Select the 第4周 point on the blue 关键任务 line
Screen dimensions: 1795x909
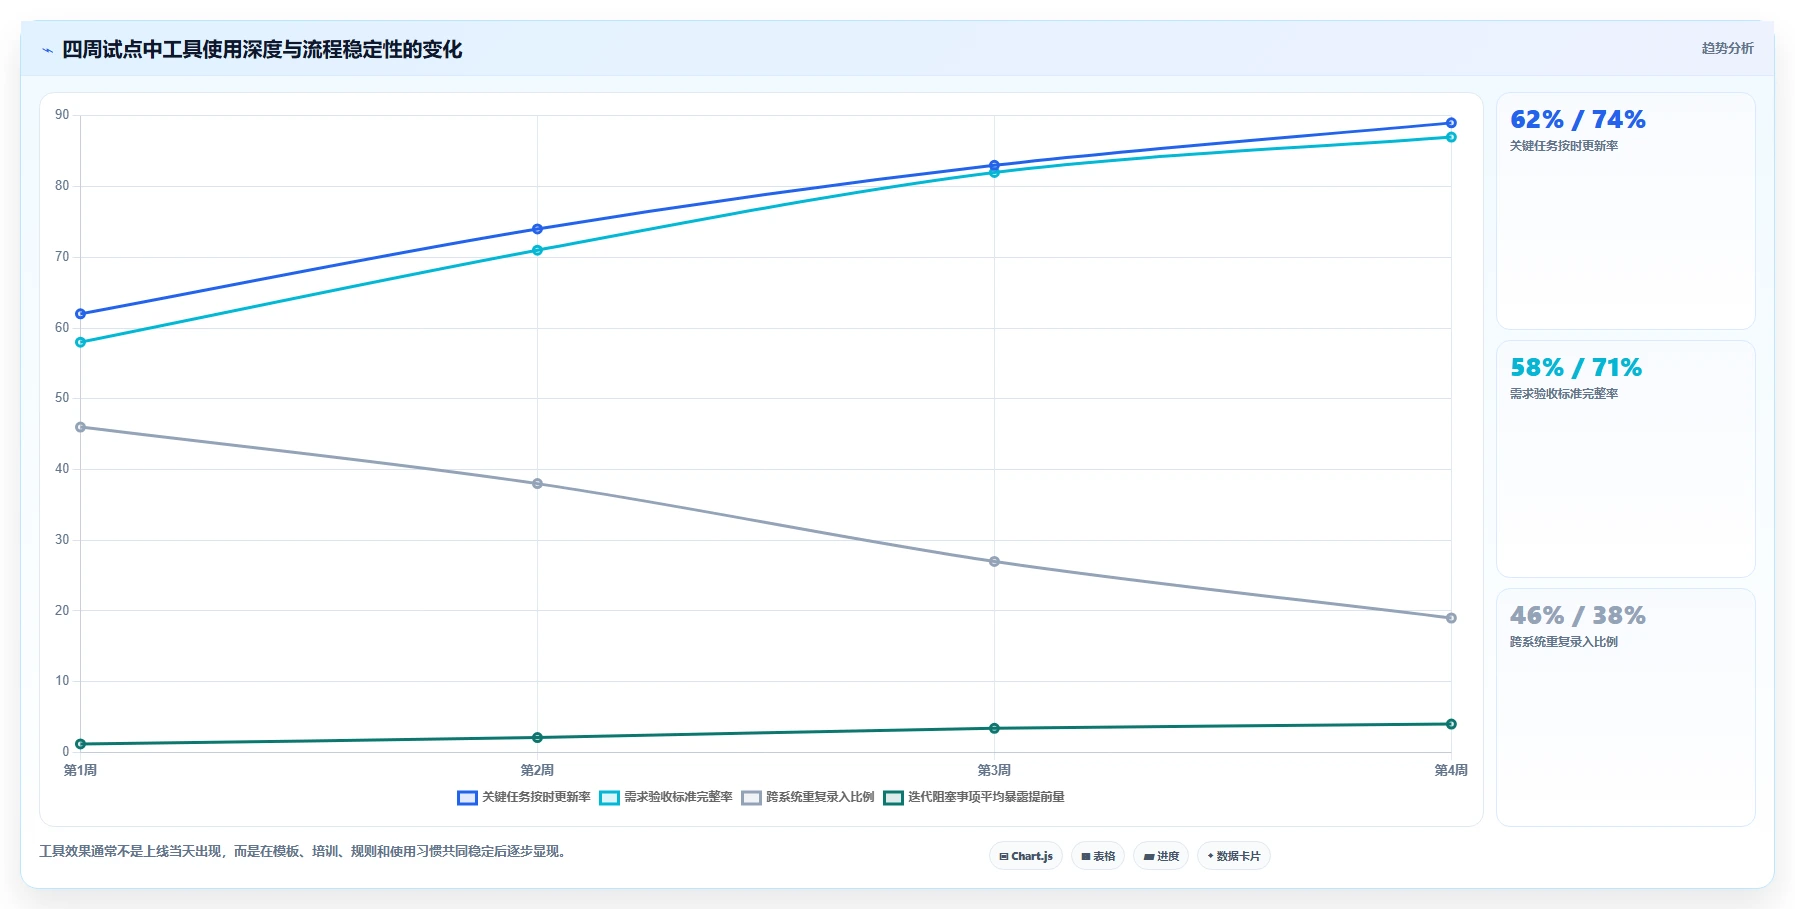pyautogui.click(x=1451, y=123)
